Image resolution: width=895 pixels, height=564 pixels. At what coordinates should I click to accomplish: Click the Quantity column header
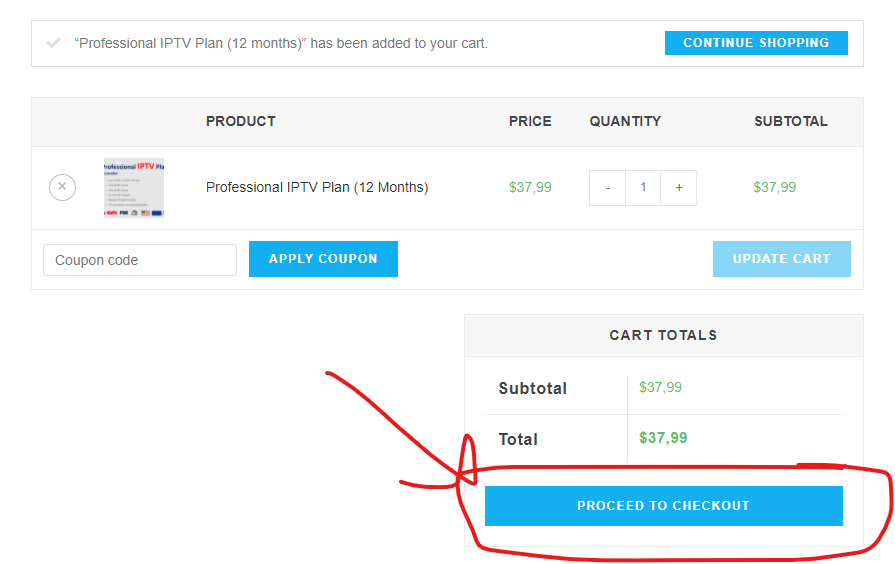click(625, 121)
